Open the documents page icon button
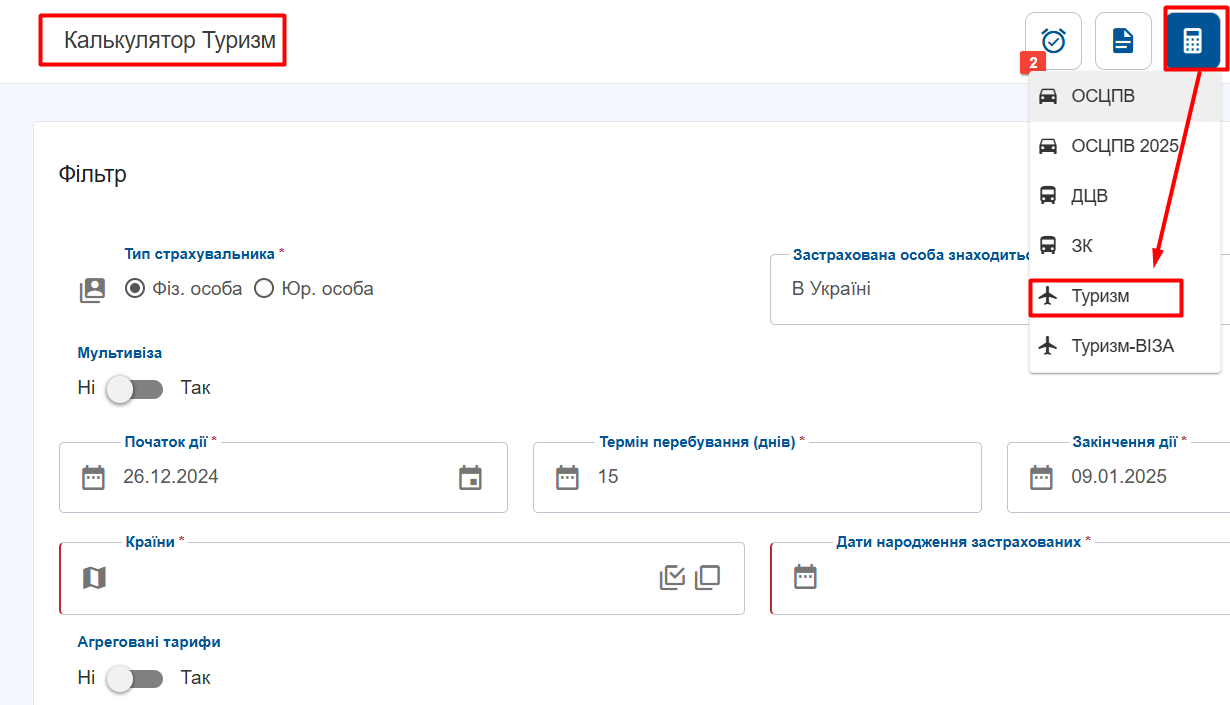 click(1123, 41)
